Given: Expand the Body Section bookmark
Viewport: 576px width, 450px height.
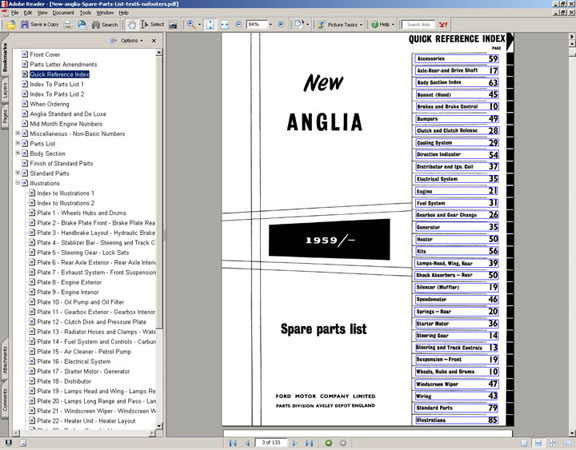Looking at the screenshot, I should pyautogui.click(x=17, y=153).
